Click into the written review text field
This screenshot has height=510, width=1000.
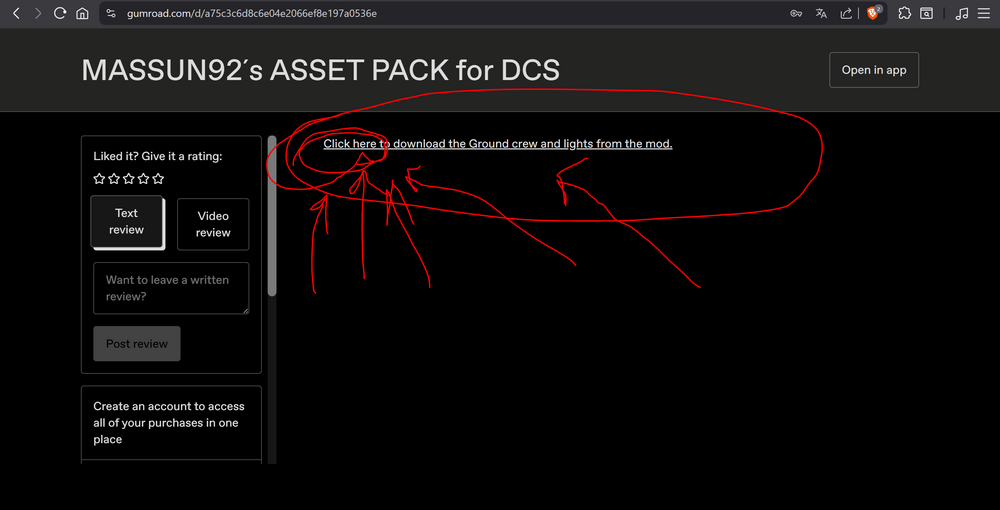point(171,288)
